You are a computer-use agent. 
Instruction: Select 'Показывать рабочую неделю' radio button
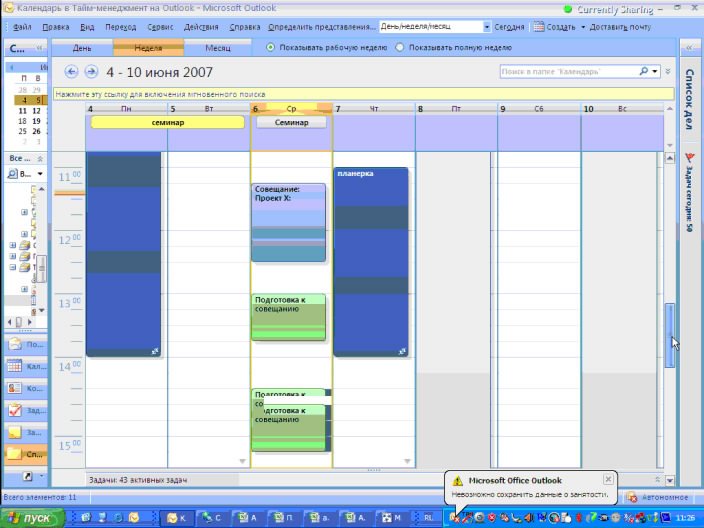coord(271,47)
